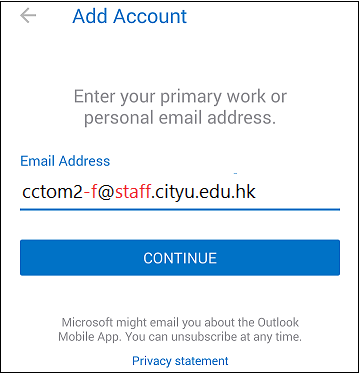Screen dimensions: 360x374
Task: Click the red '-f' part of email
Action: point(90,192)
